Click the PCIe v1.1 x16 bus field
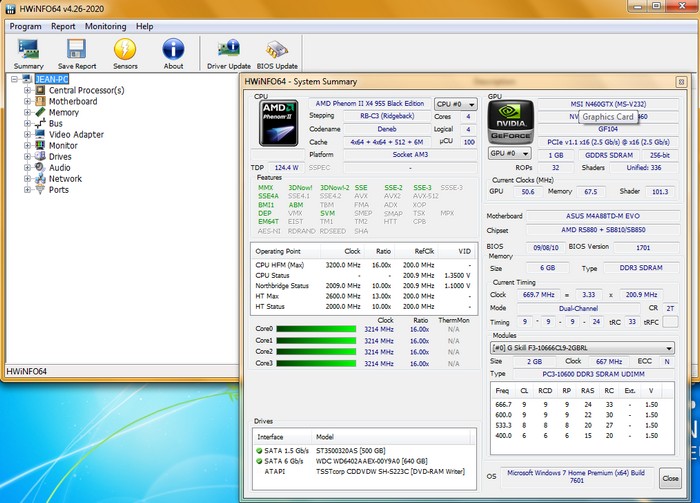The image size is (700, 503). point(608,142)
